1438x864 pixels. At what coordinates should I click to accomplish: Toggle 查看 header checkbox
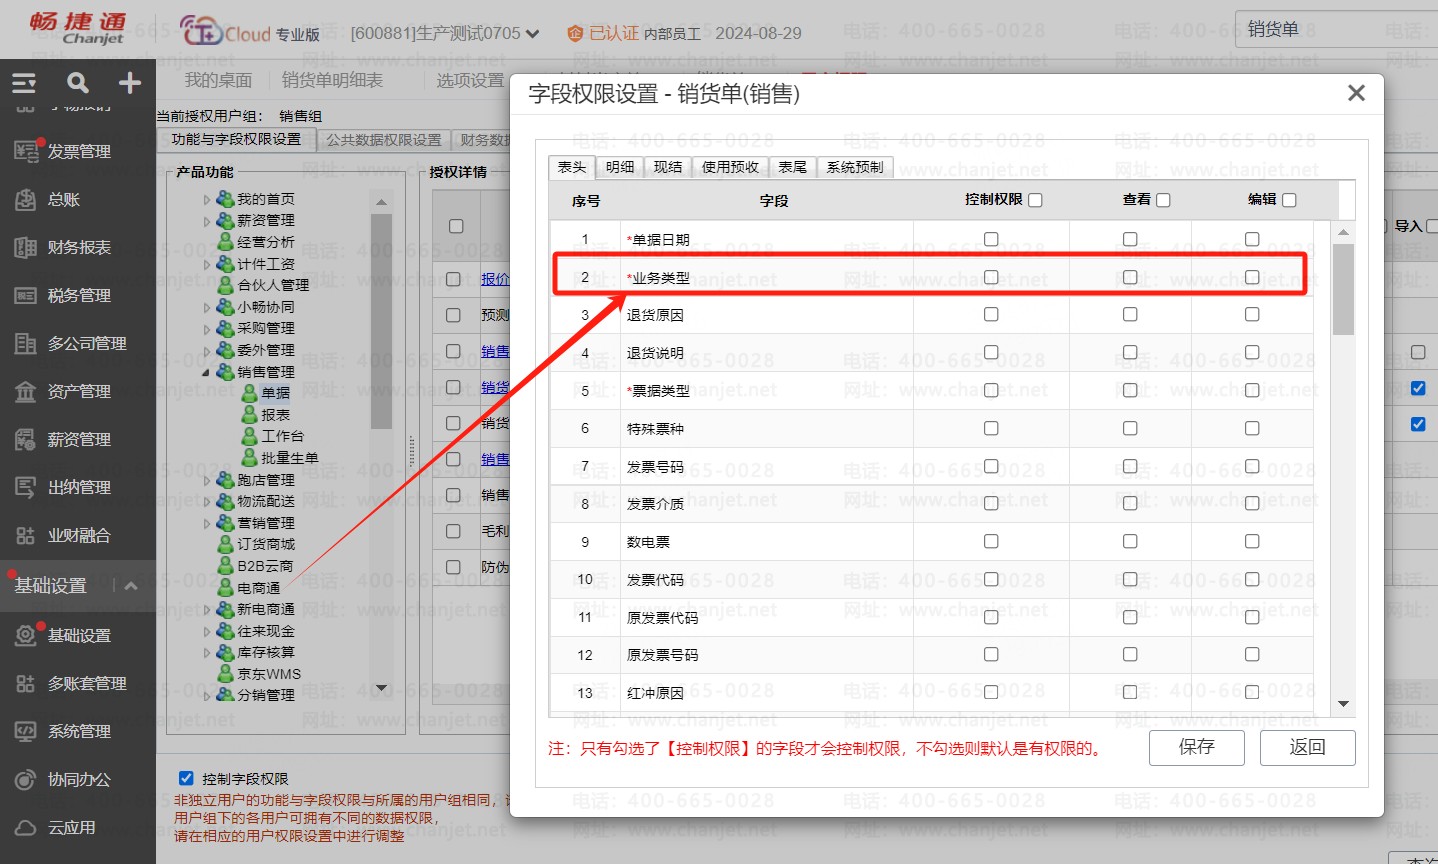pyautogui.click(x=1163, y=200)
